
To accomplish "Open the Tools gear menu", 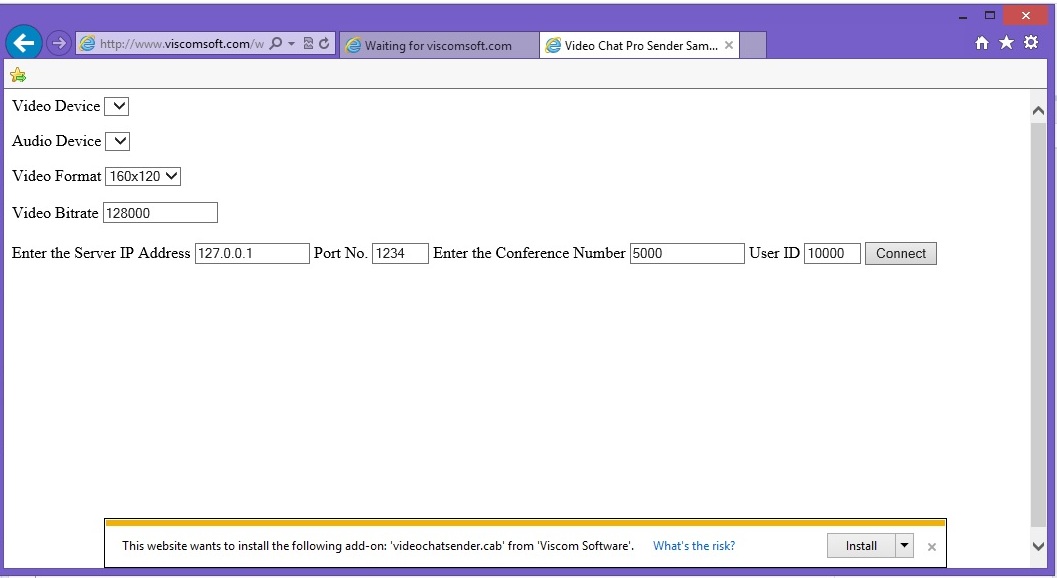I will point(1031,43).
